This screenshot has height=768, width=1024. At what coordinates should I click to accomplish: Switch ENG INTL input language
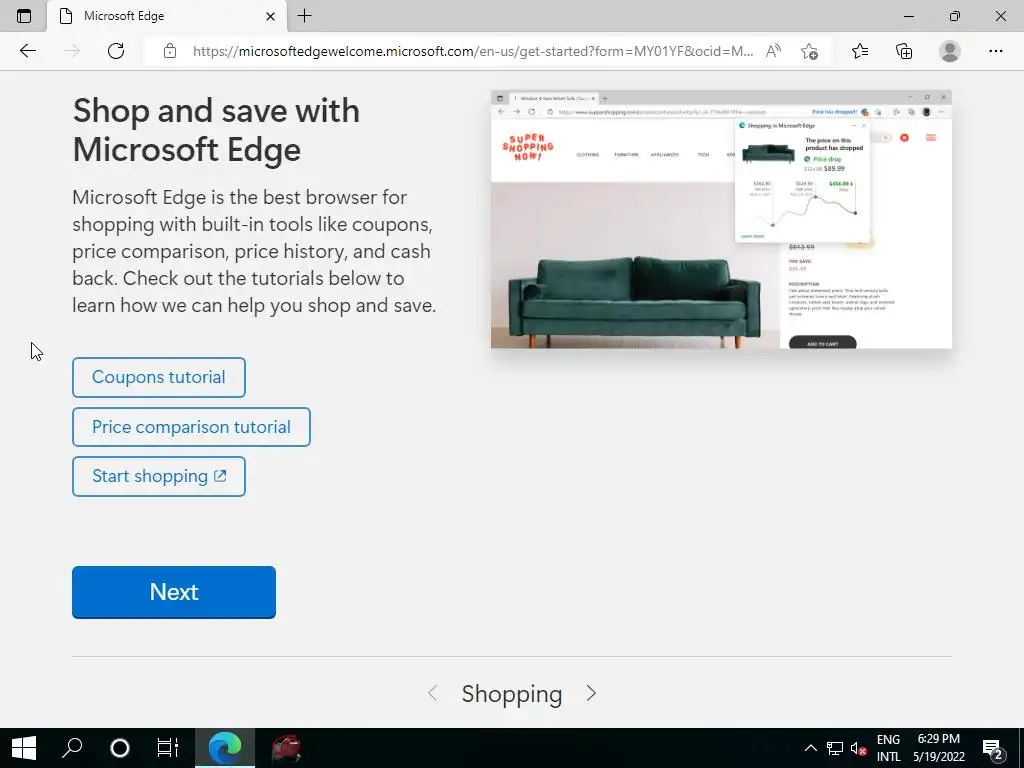point(888,748)
